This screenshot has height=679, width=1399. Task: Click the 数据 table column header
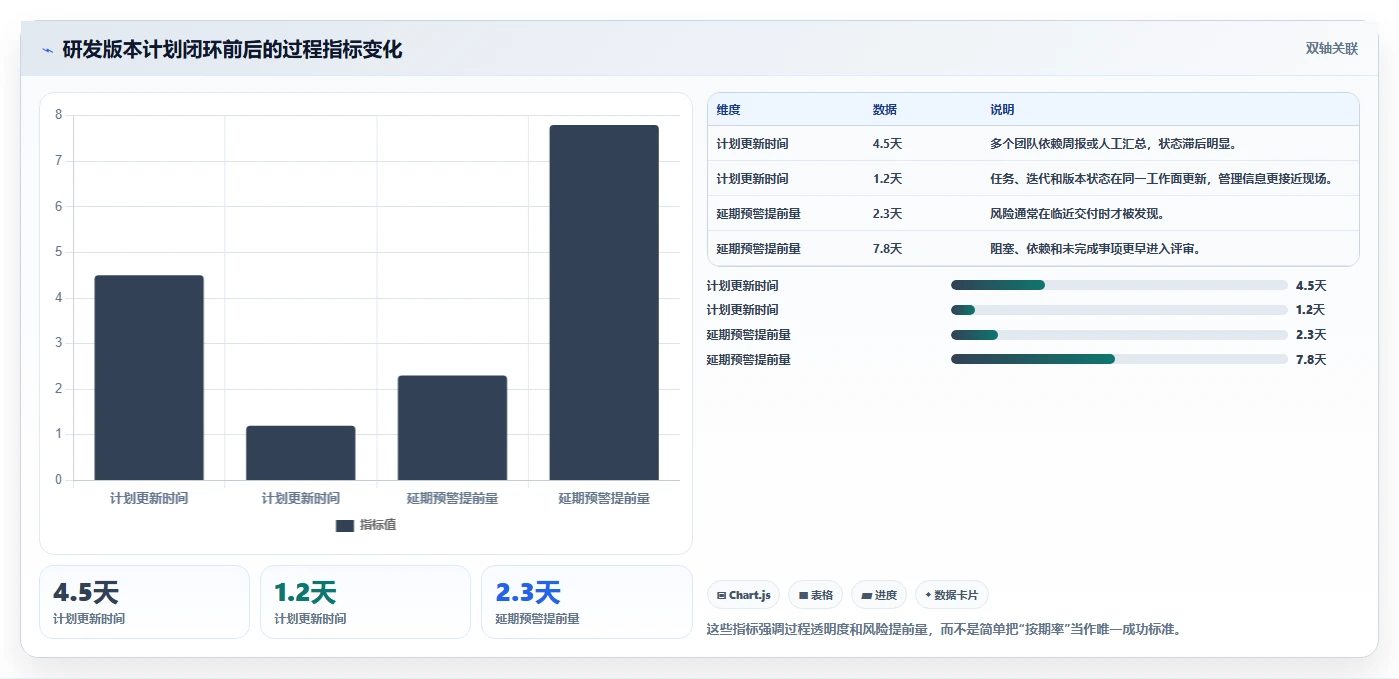pyautogui.click(x=885, y=110)
